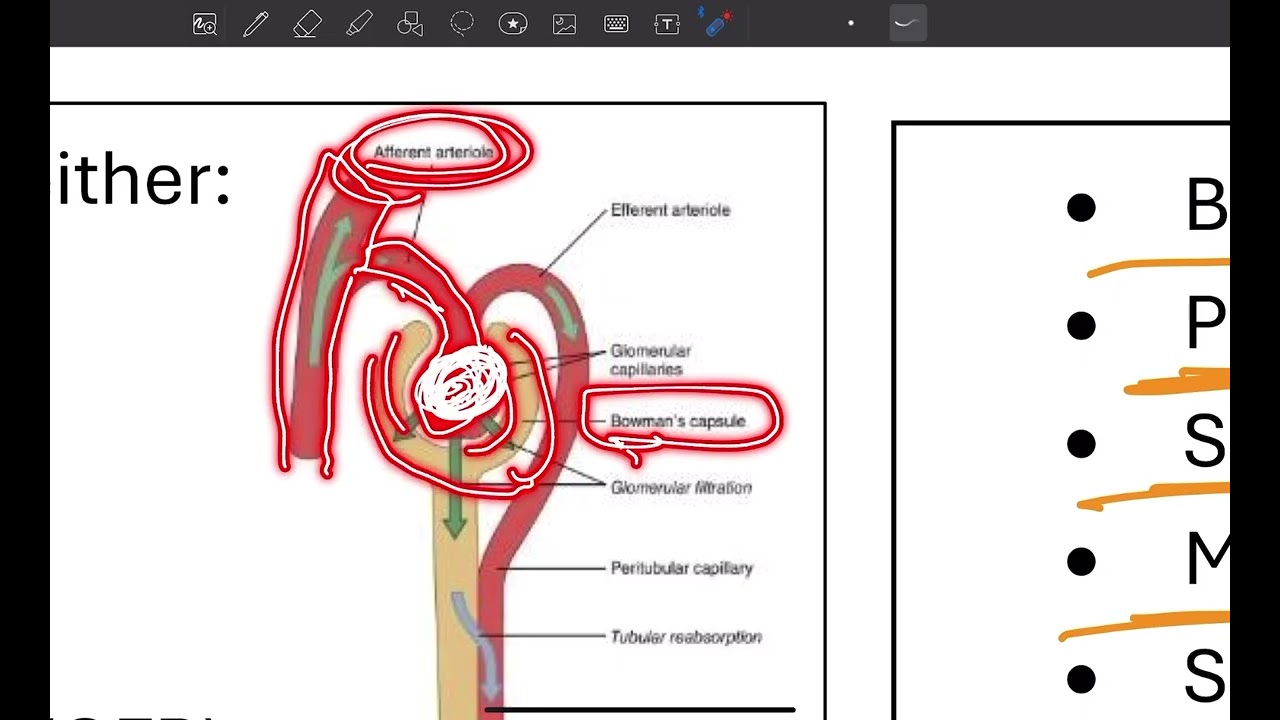Click the Efferent arteriole label
The height and width of the screenshot is (720, 1280).
(671, 210)
